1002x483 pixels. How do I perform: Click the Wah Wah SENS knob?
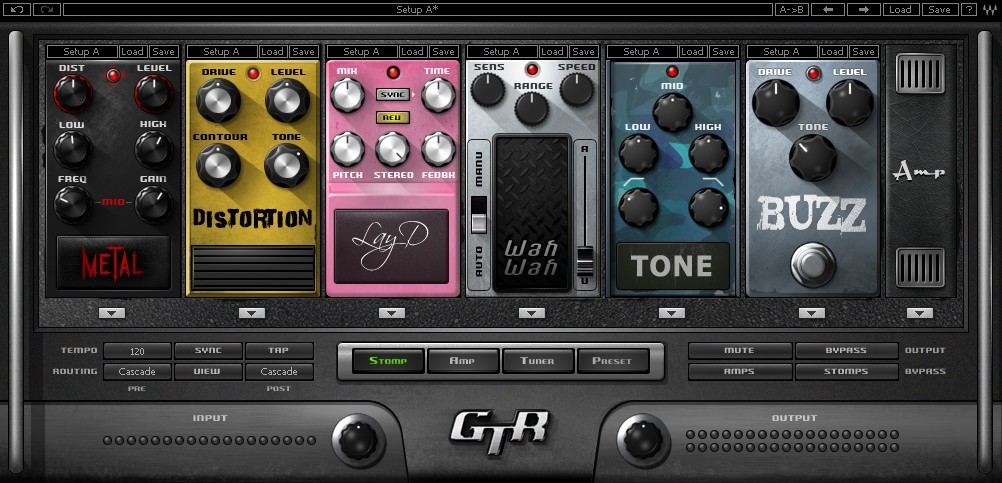tap(488, 89)
